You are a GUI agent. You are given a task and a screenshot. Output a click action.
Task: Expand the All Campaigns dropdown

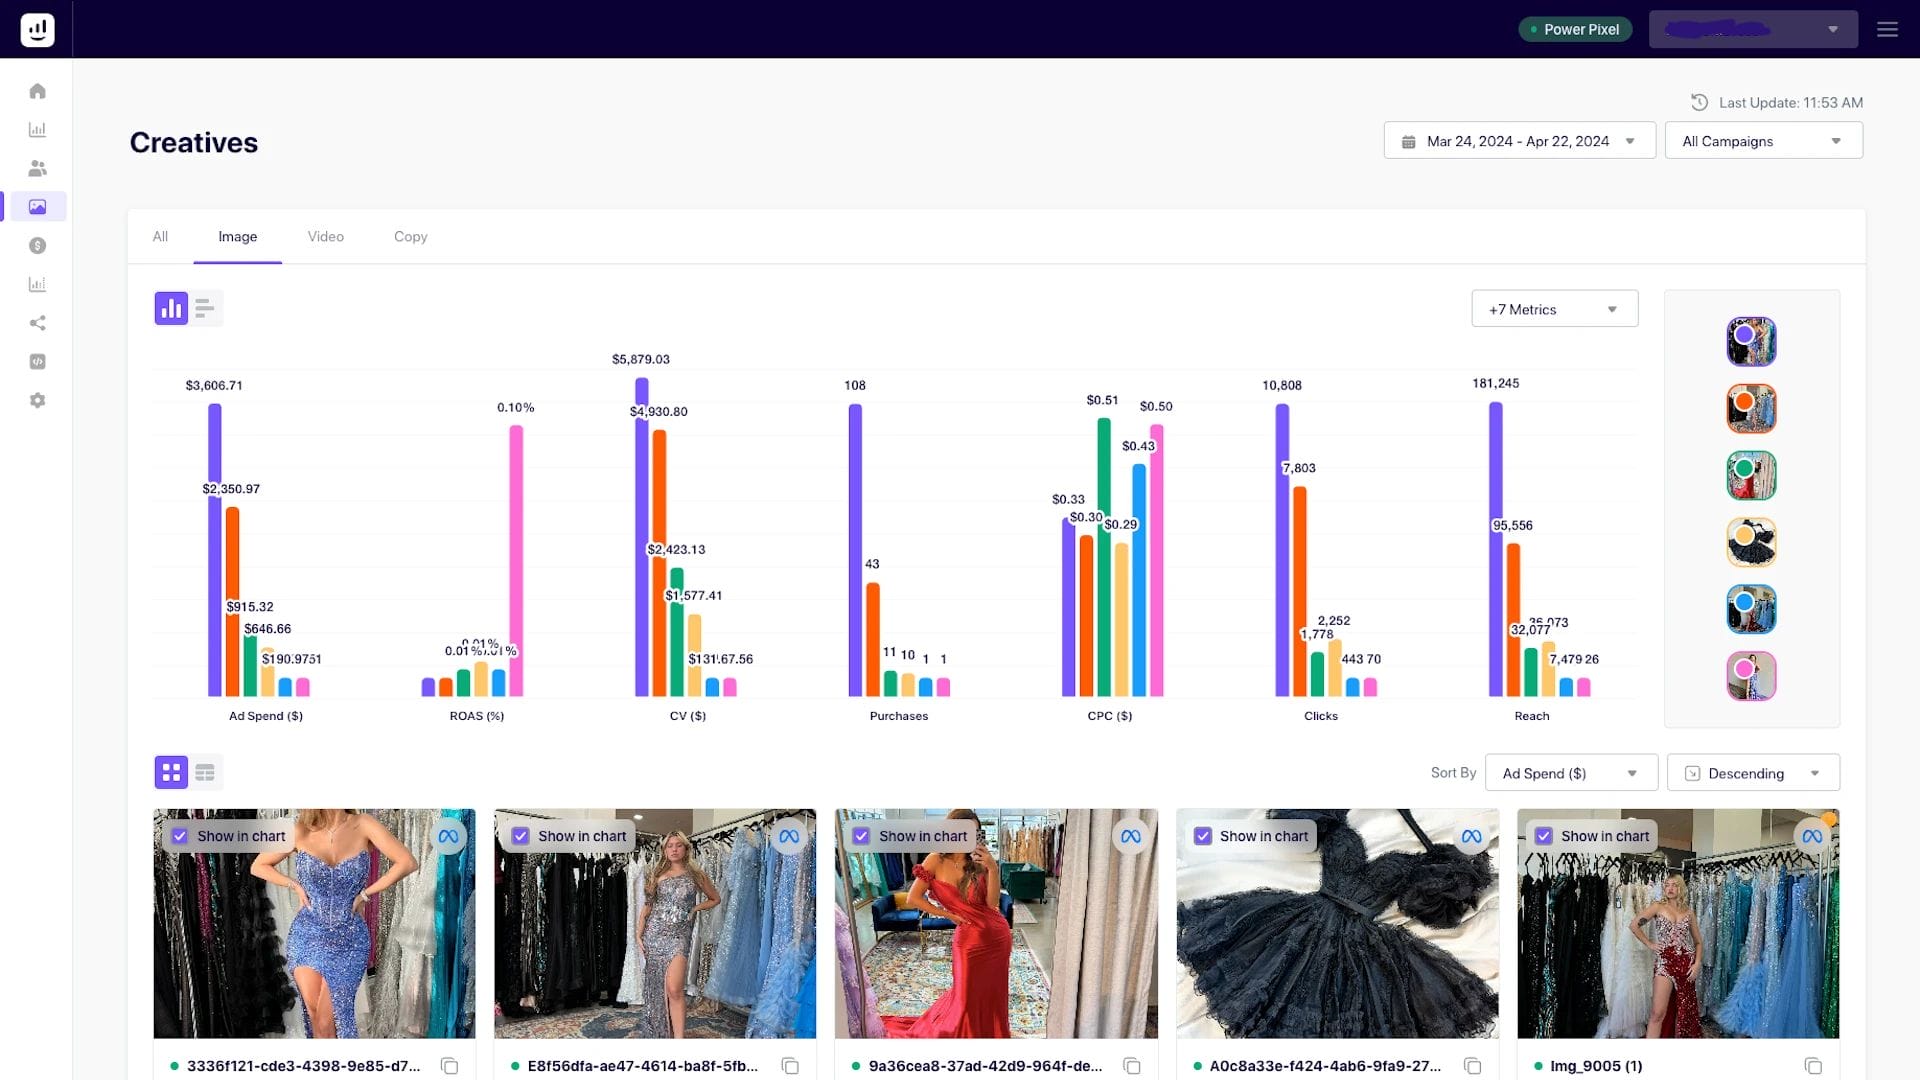(x=1762, y=141)
